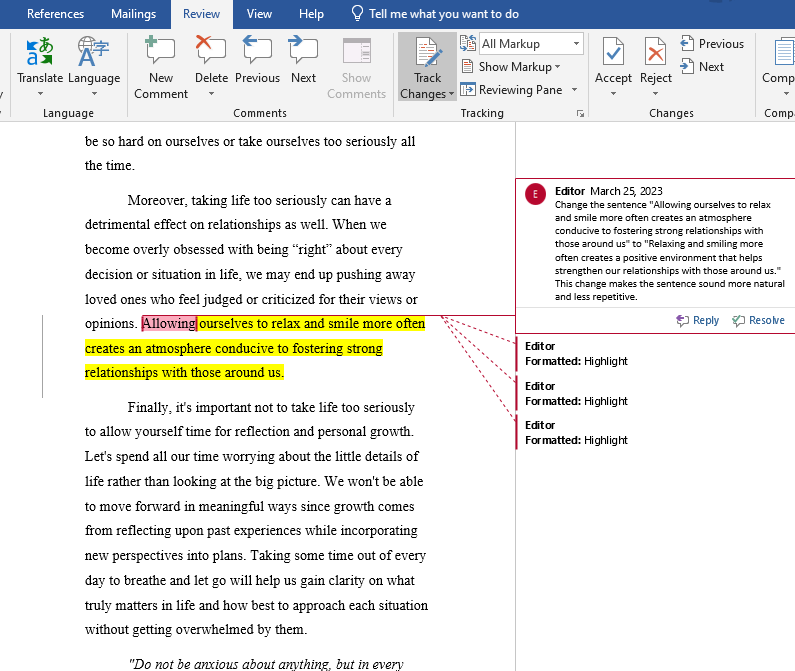Insert a New Comment

(161, 52)
